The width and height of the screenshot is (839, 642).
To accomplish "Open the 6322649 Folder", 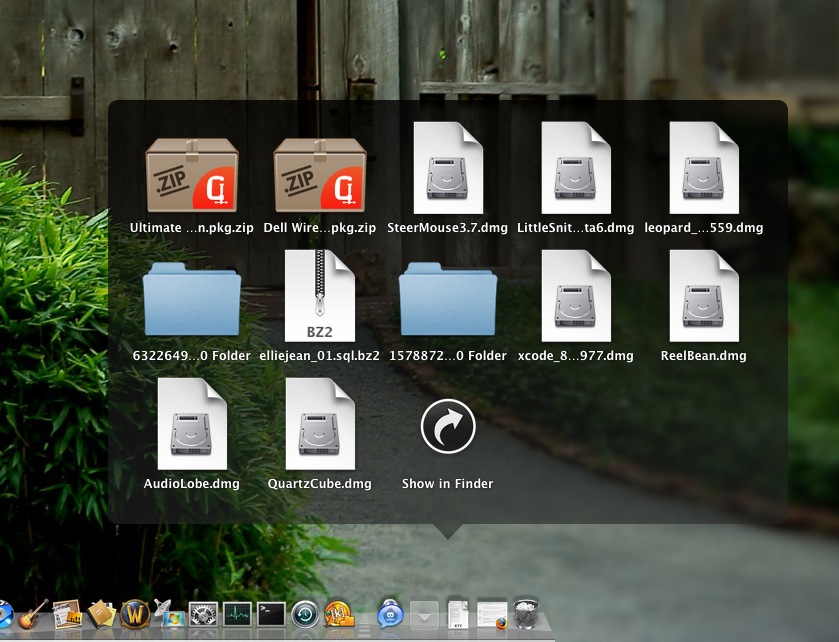I will tap(190, 295).
